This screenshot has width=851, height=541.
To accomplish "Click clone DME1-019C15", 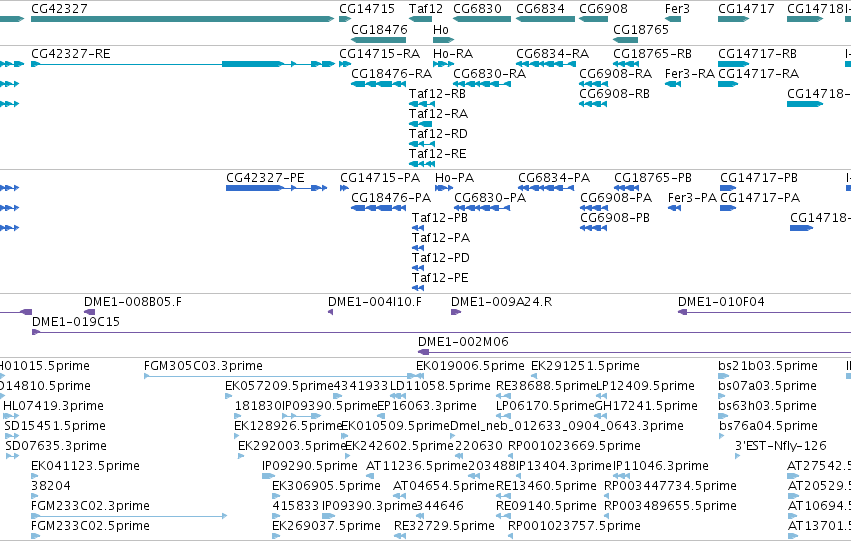I will coord(76,322).
